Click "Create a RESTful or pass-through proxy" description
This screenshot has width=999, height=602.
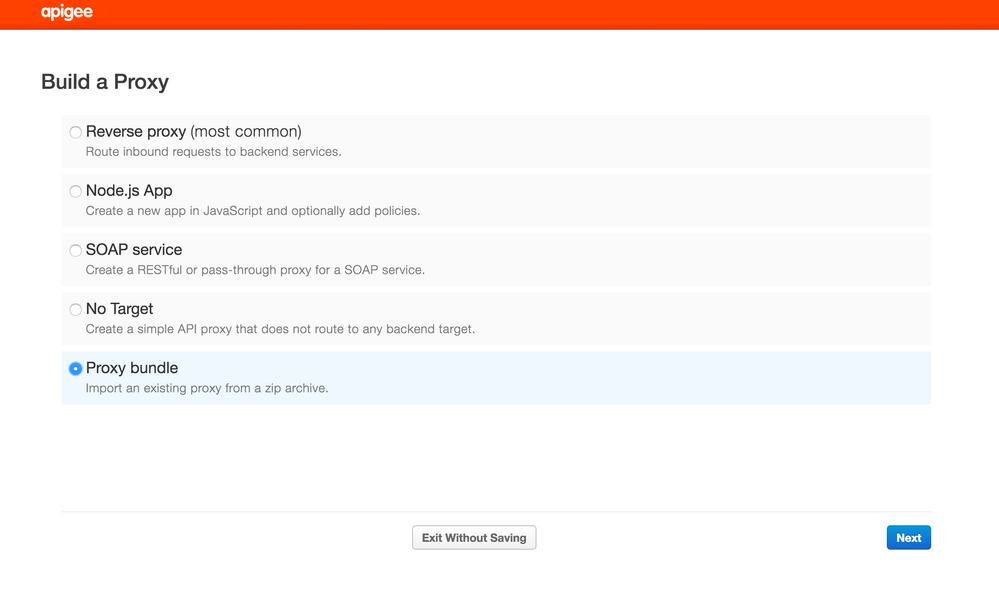[x=255, y=270]
